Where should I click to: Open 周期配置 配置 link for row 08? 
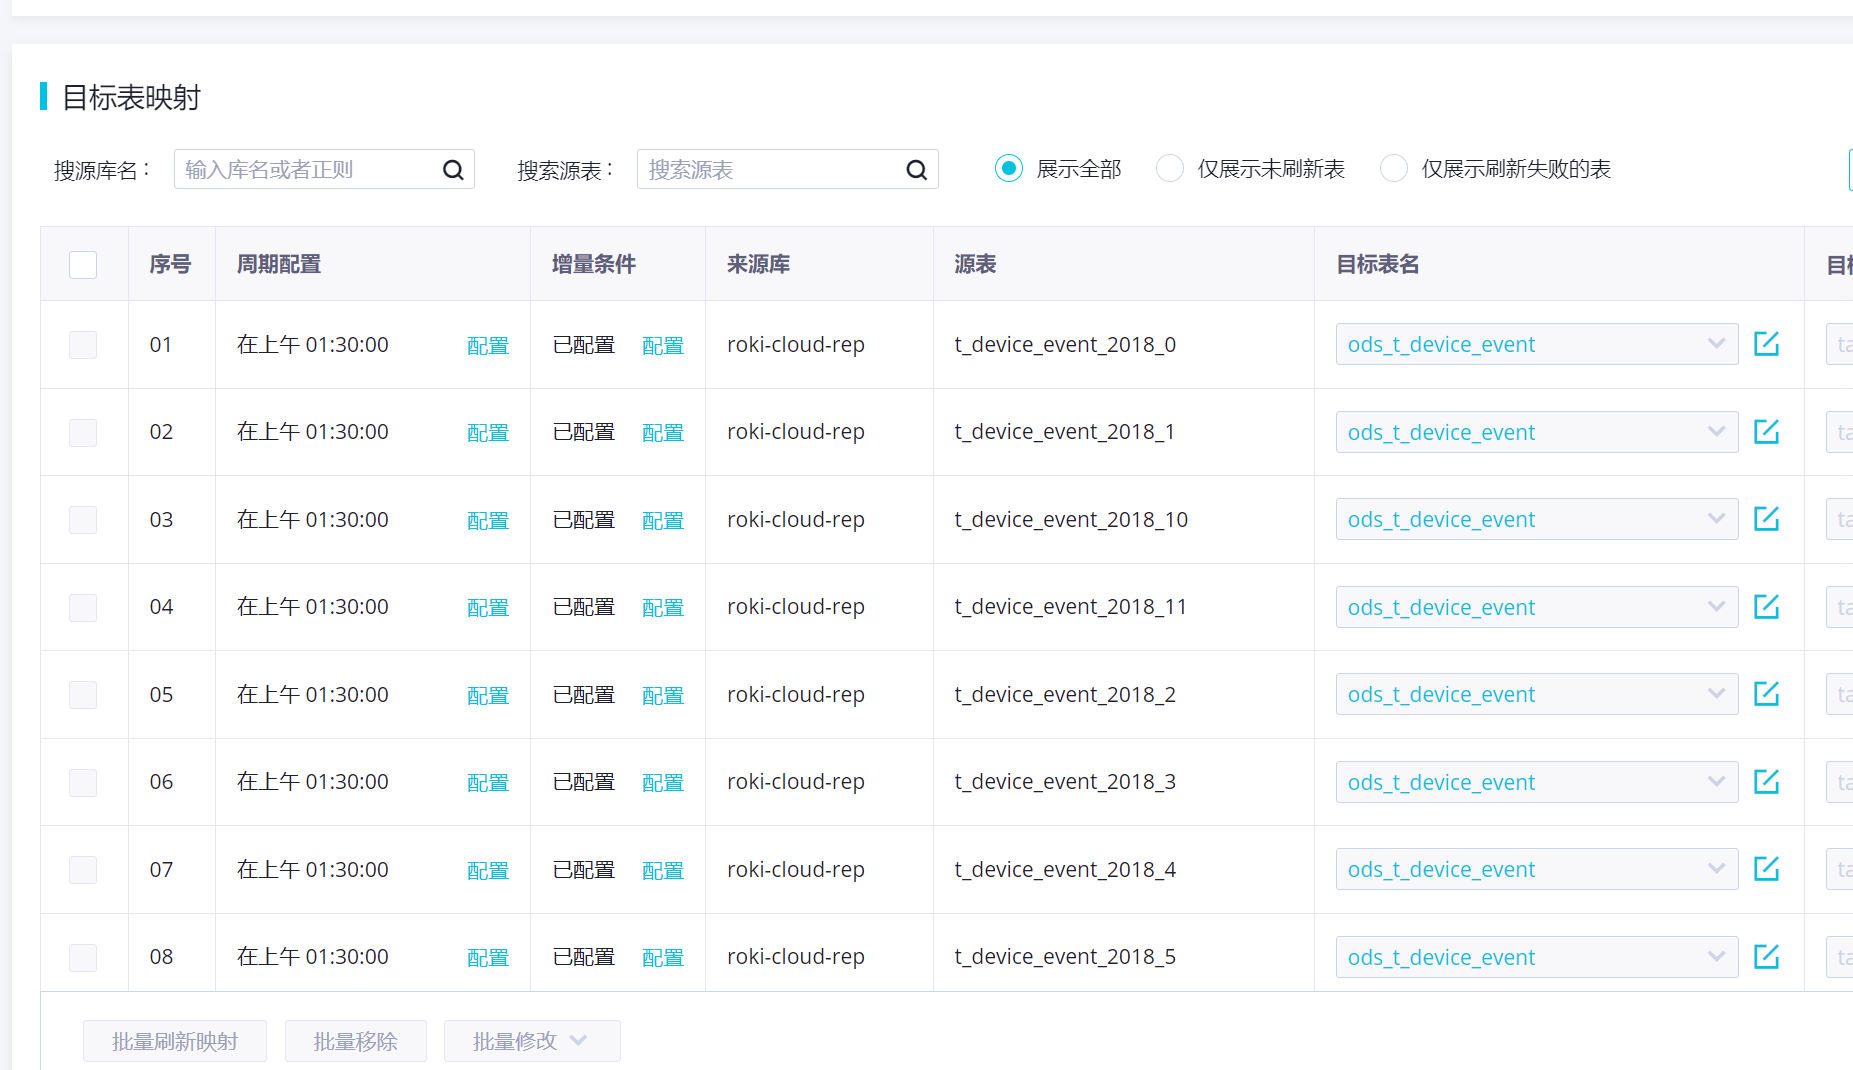pyautogui.click(x=488, y=957)
